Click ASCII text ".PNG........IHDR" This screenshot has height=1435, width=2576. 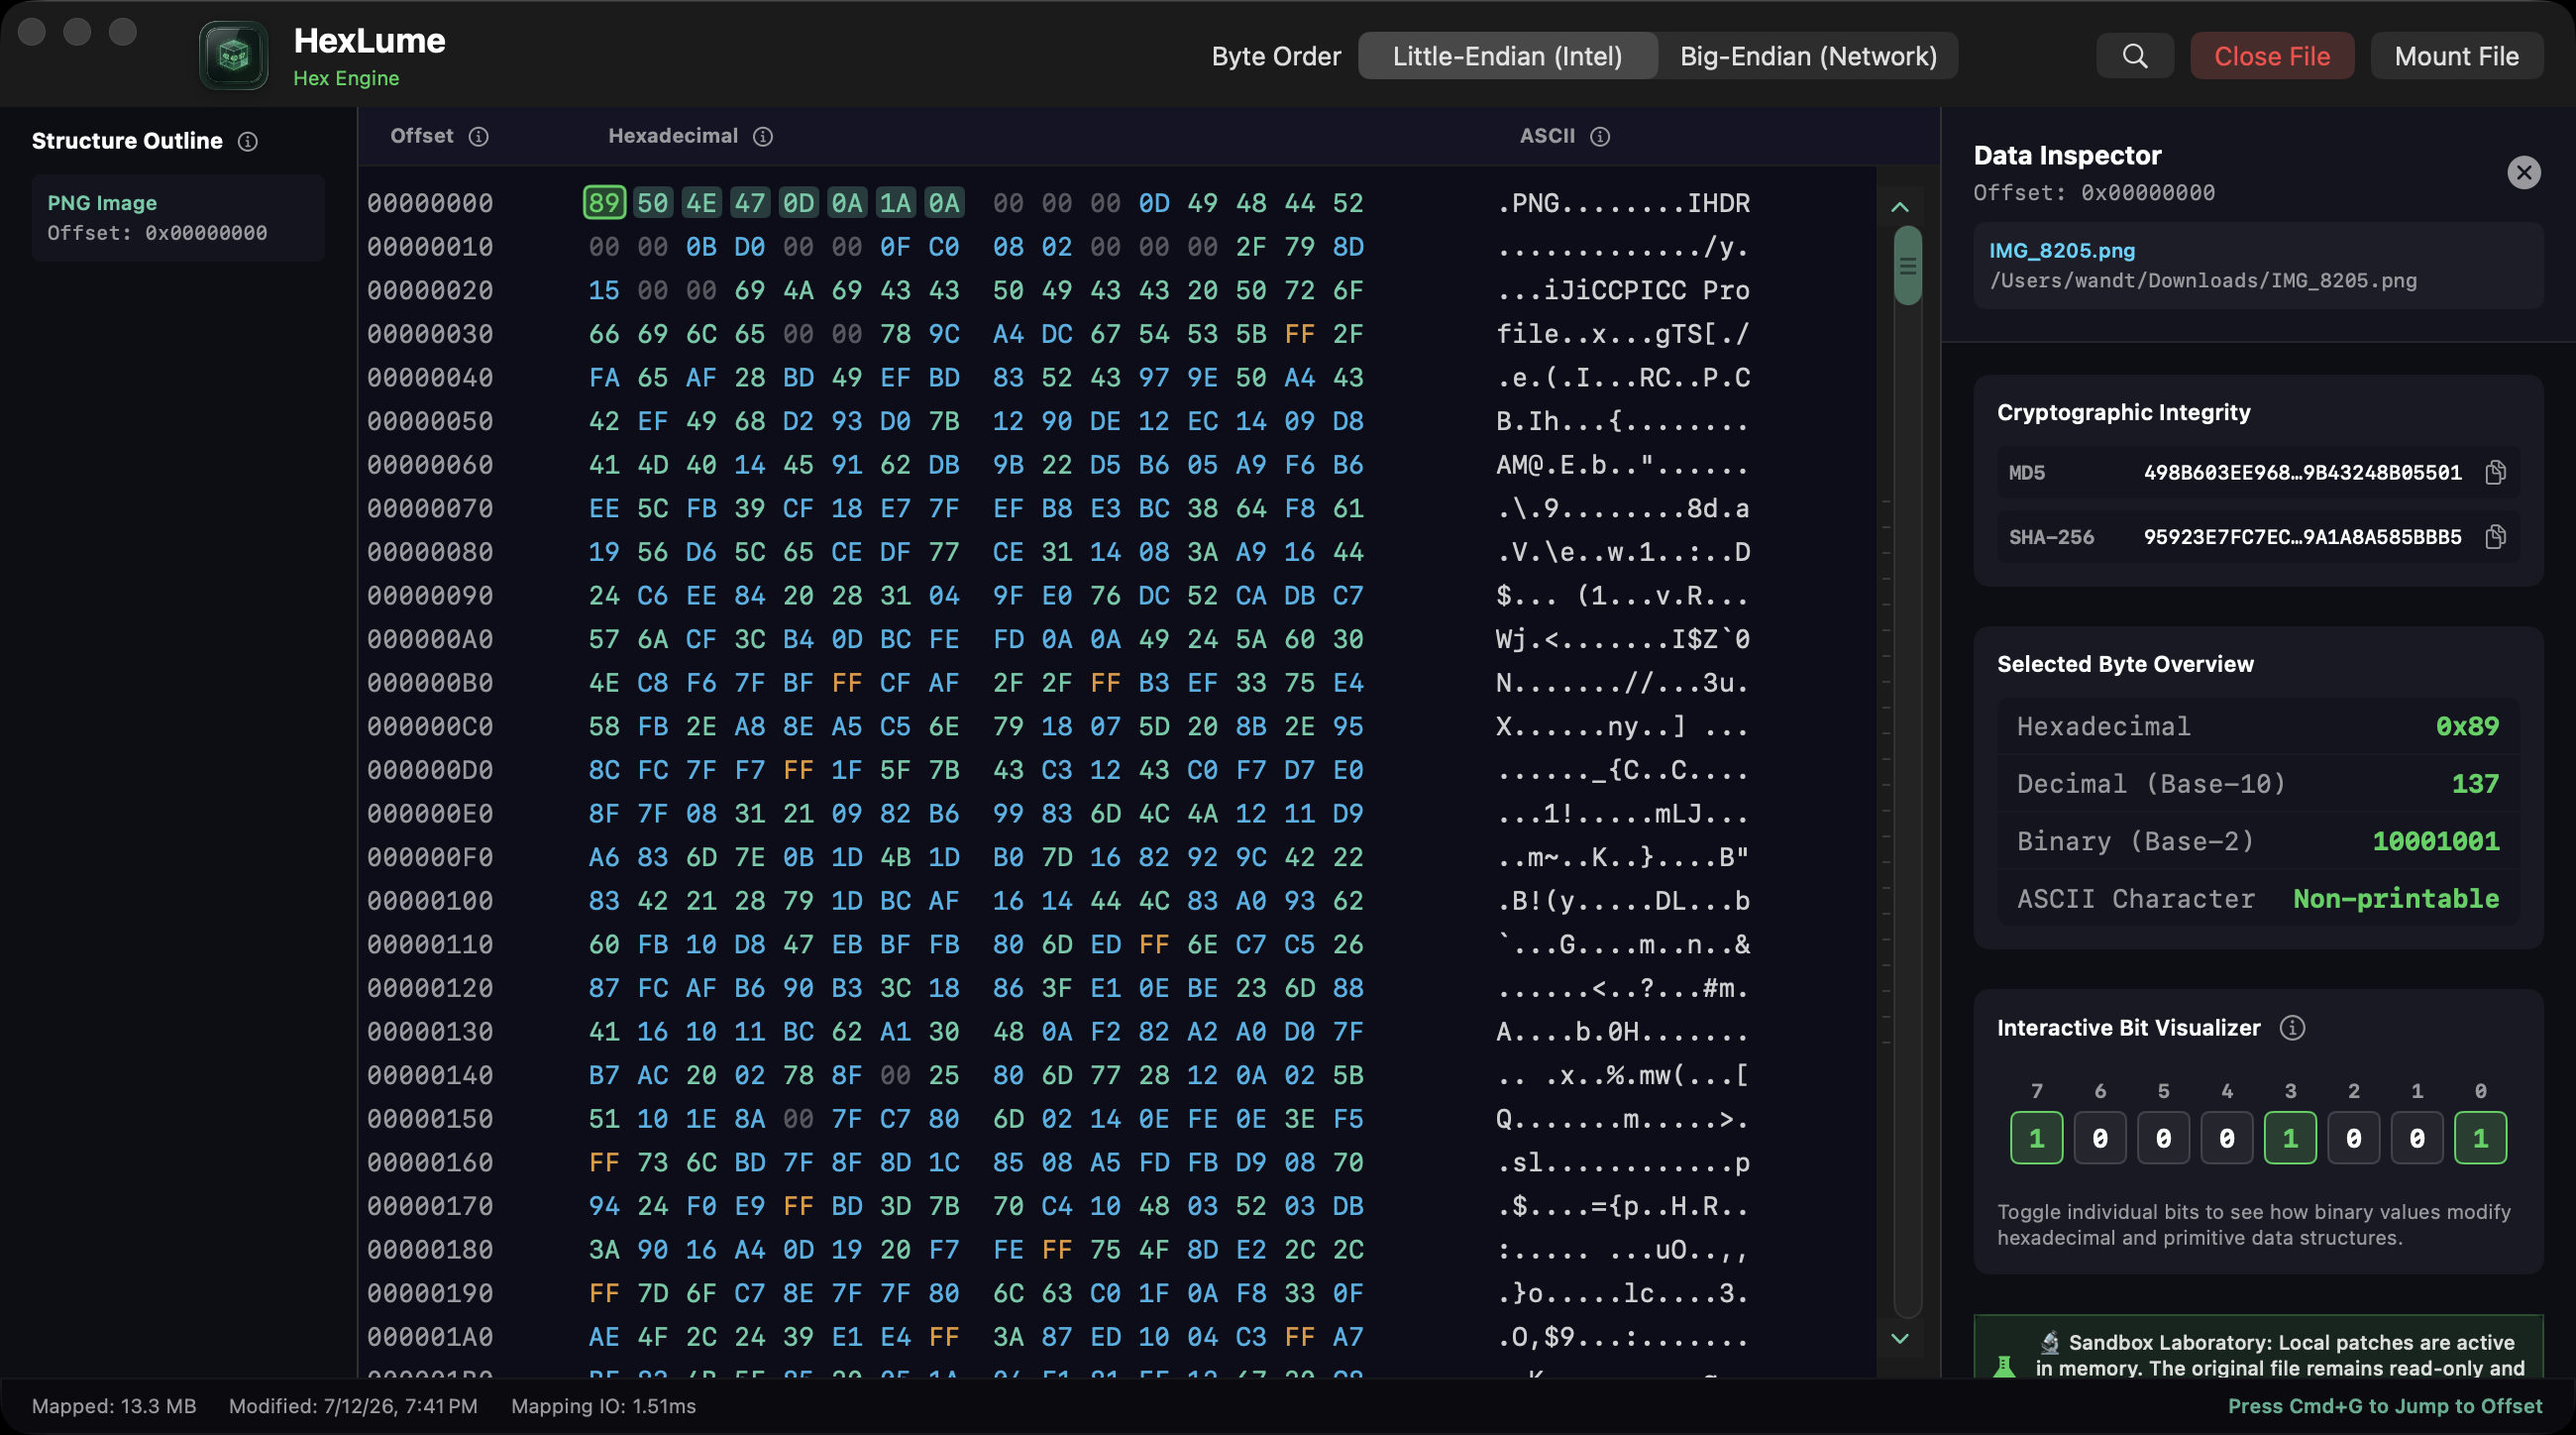coord(1623,203)
